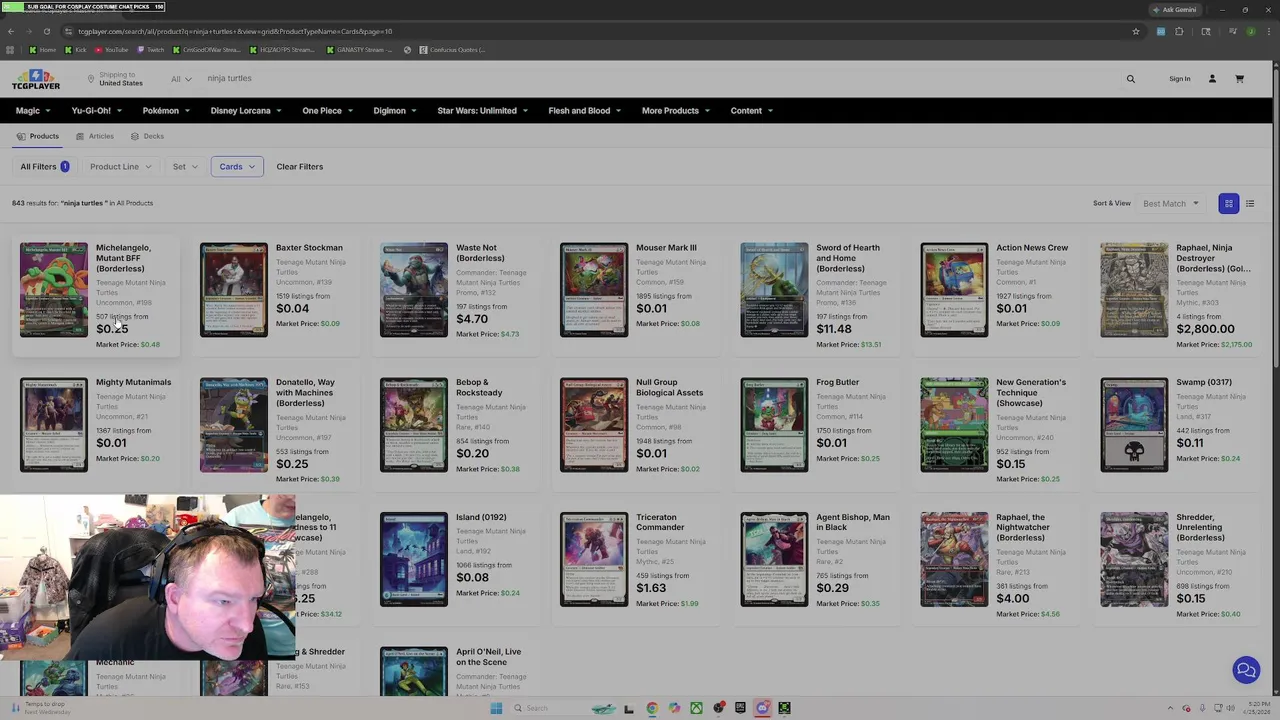
Task: Show hidden system tray icons
Action: 1172,708
